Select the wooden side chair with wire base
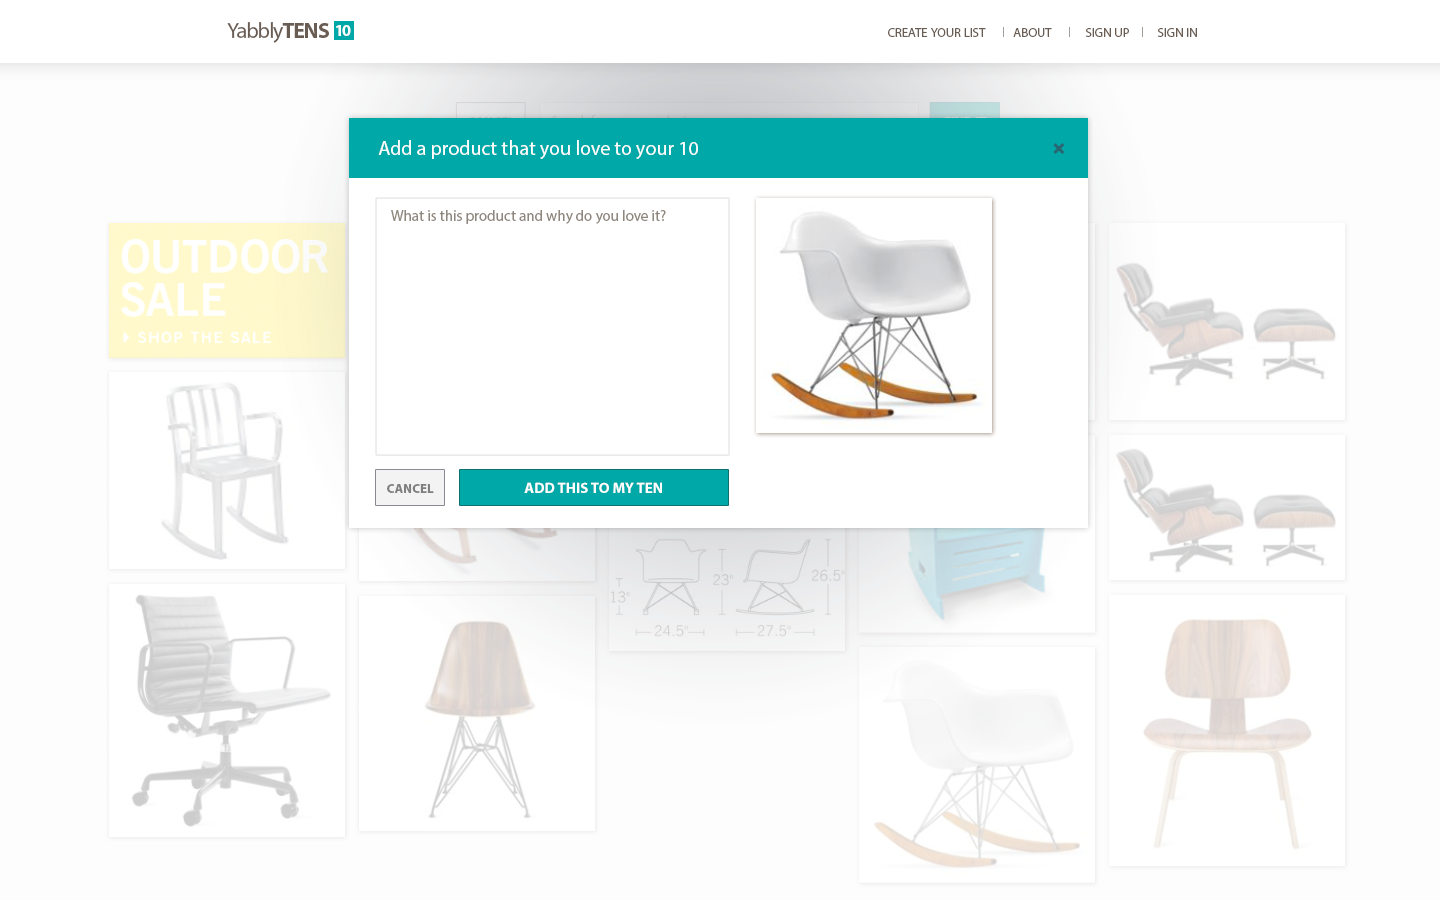 pyautogui.click(x=477, y=714)
